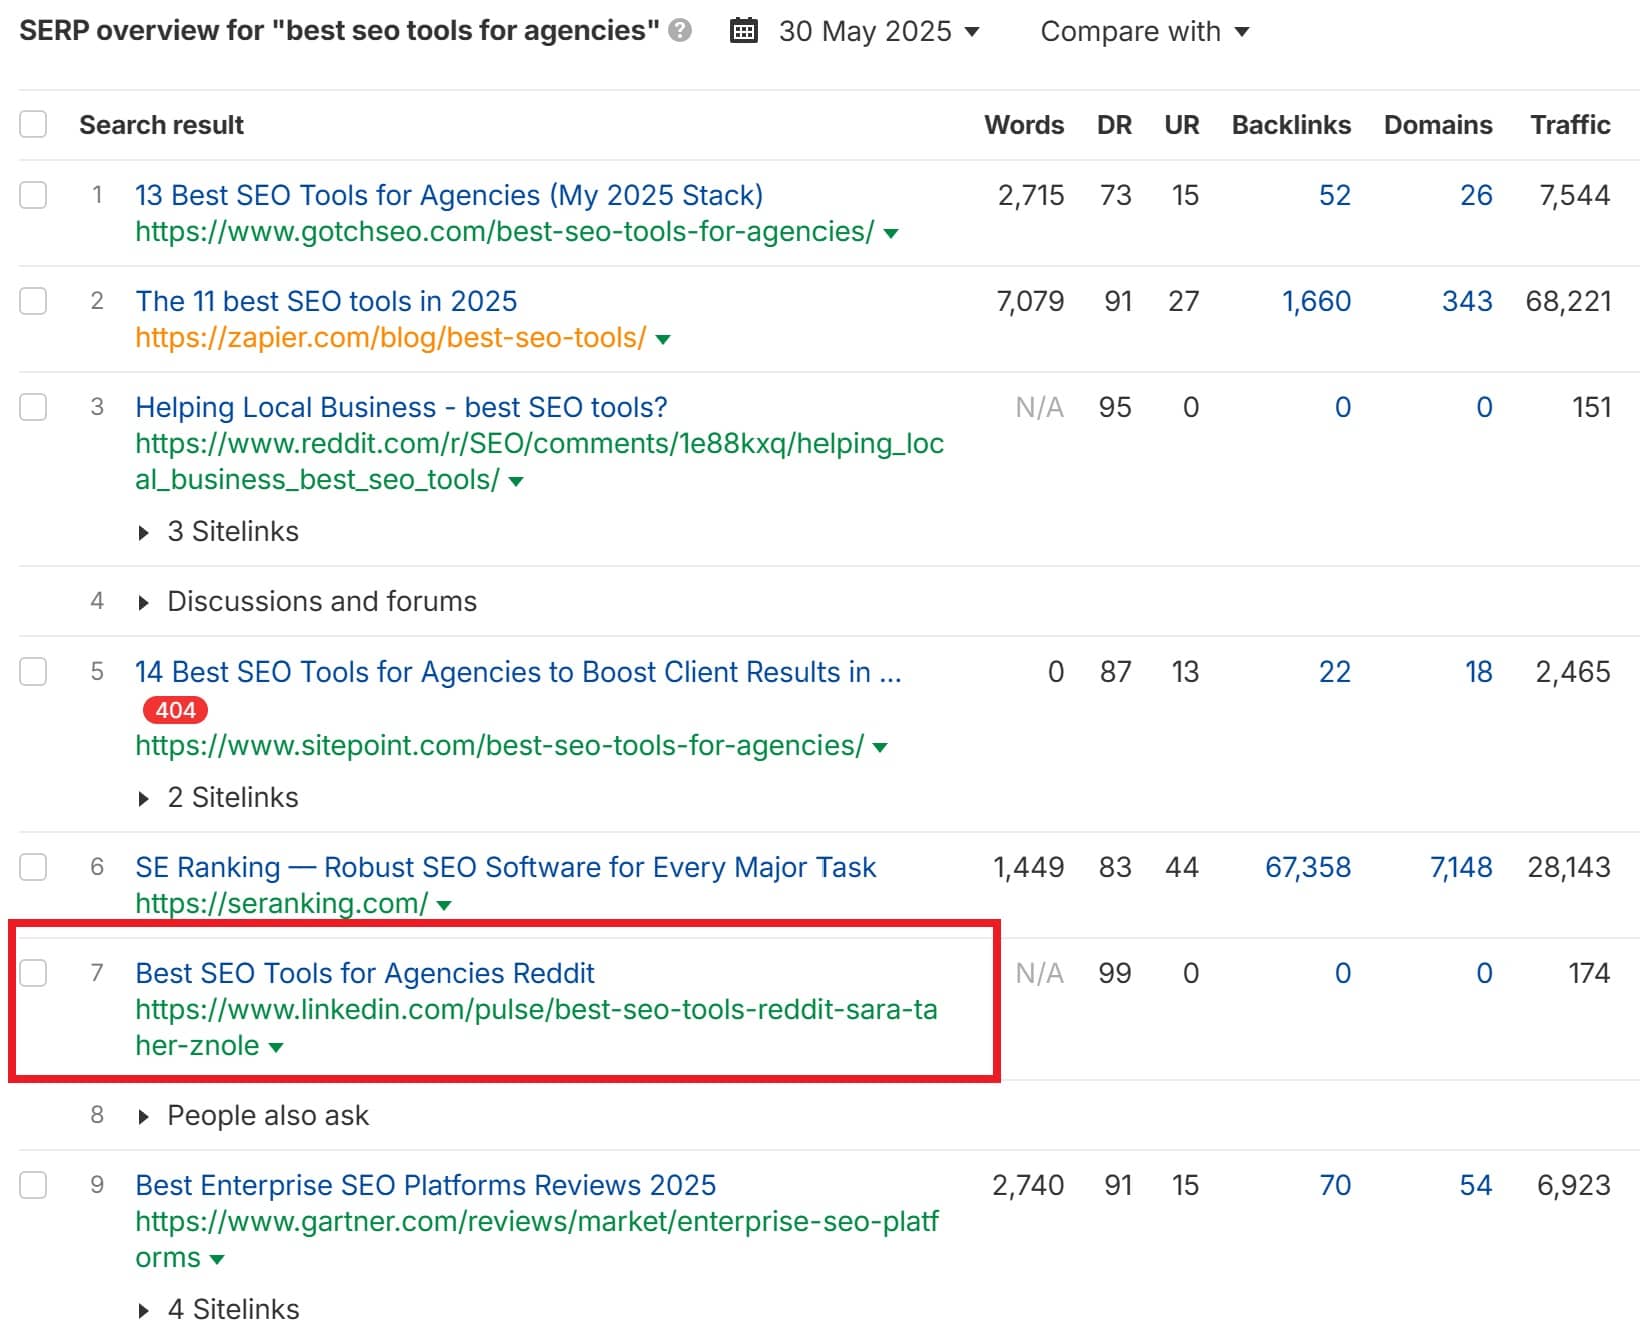Click the help question mark icon beside SERP overview title
Image resolution: width=1640 pixels, height=1326 pixels.
click(x=680, y=31)
